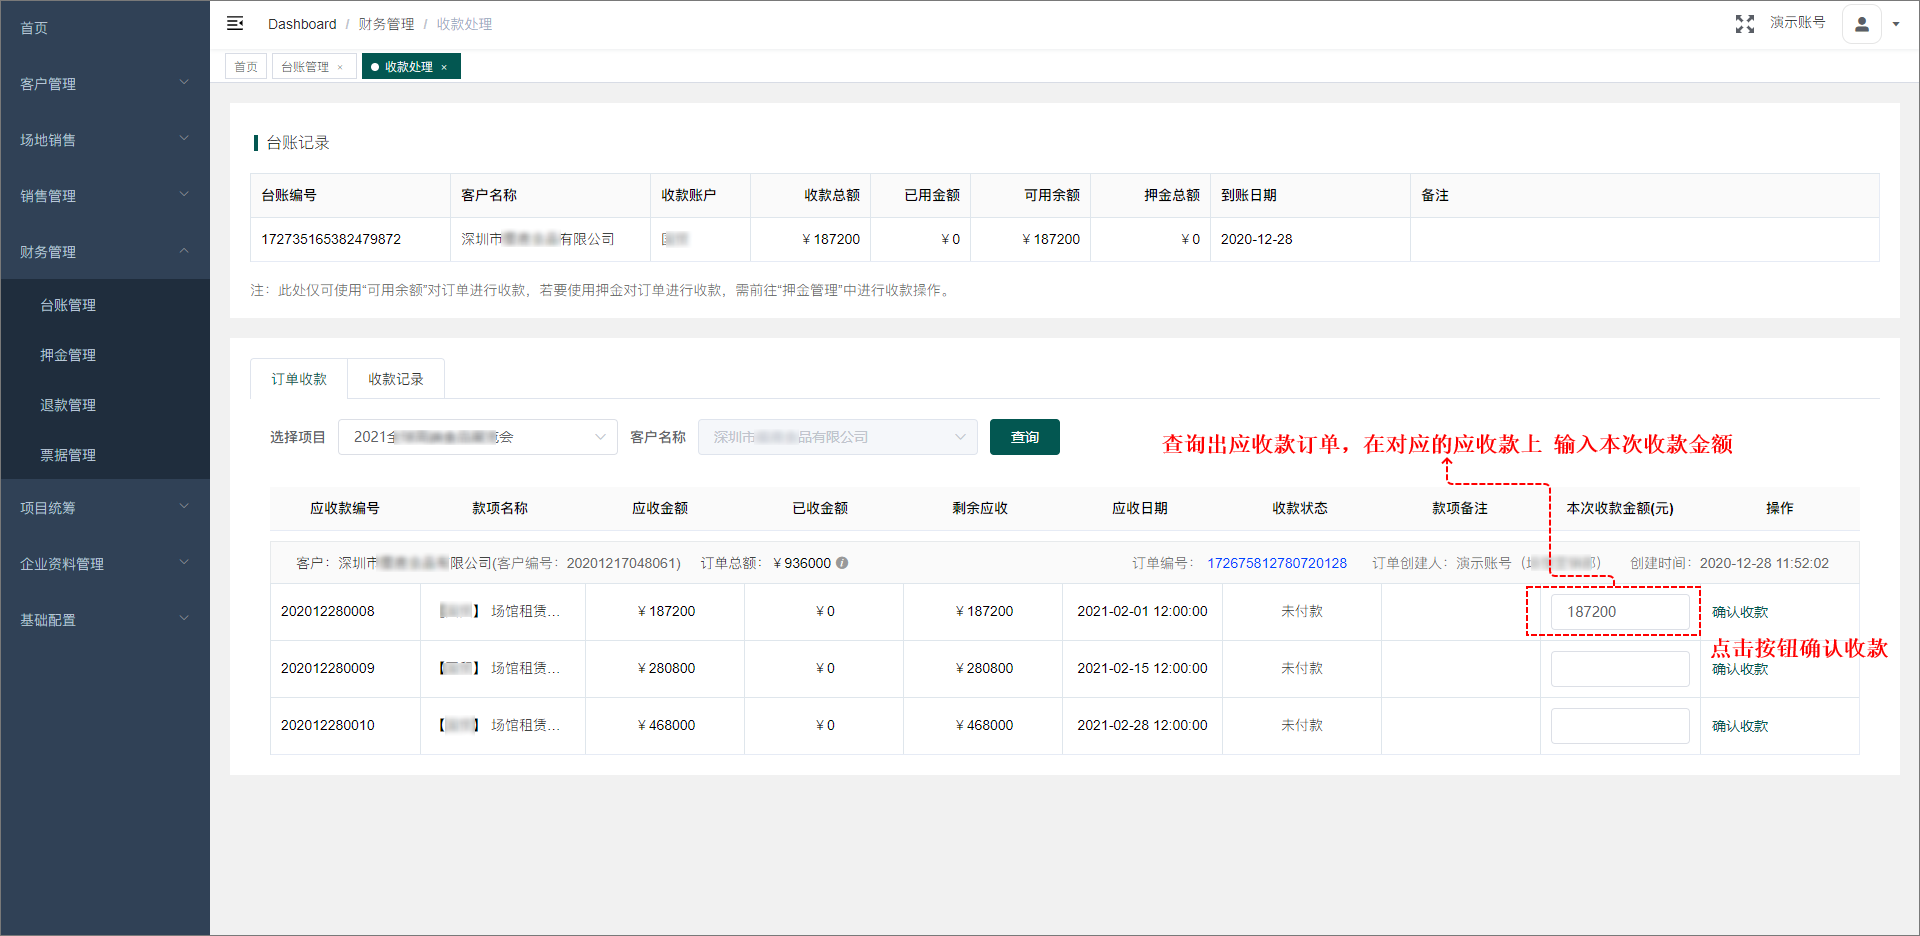Image resolution: width=1920 pixels, height=936 pixels.
Task: Click due date 2021-02-15 12:00:00
Action: (1142, 668)
